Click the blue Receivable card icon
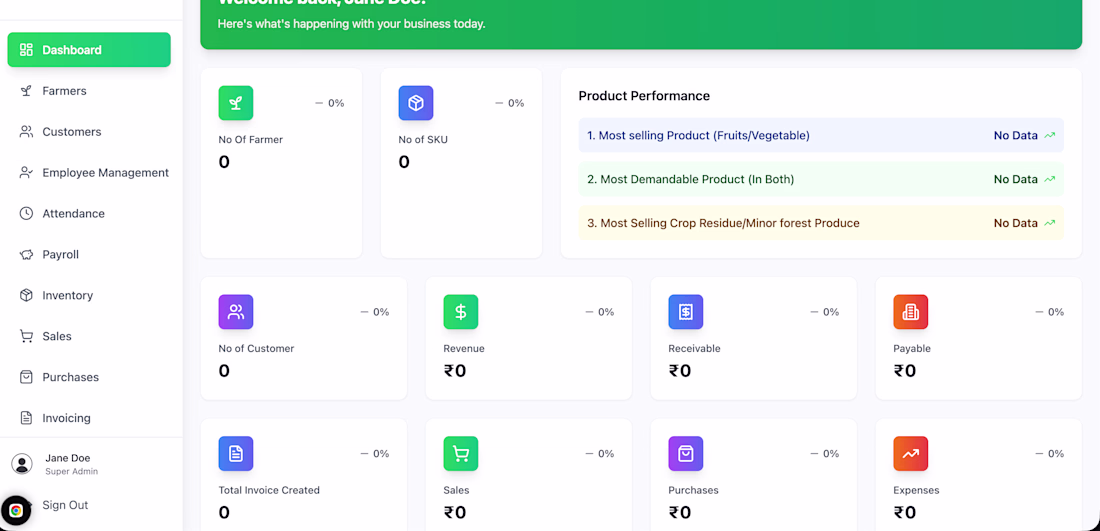The height and width of the screenshot is (531, 1100). (x=686, y=312)
